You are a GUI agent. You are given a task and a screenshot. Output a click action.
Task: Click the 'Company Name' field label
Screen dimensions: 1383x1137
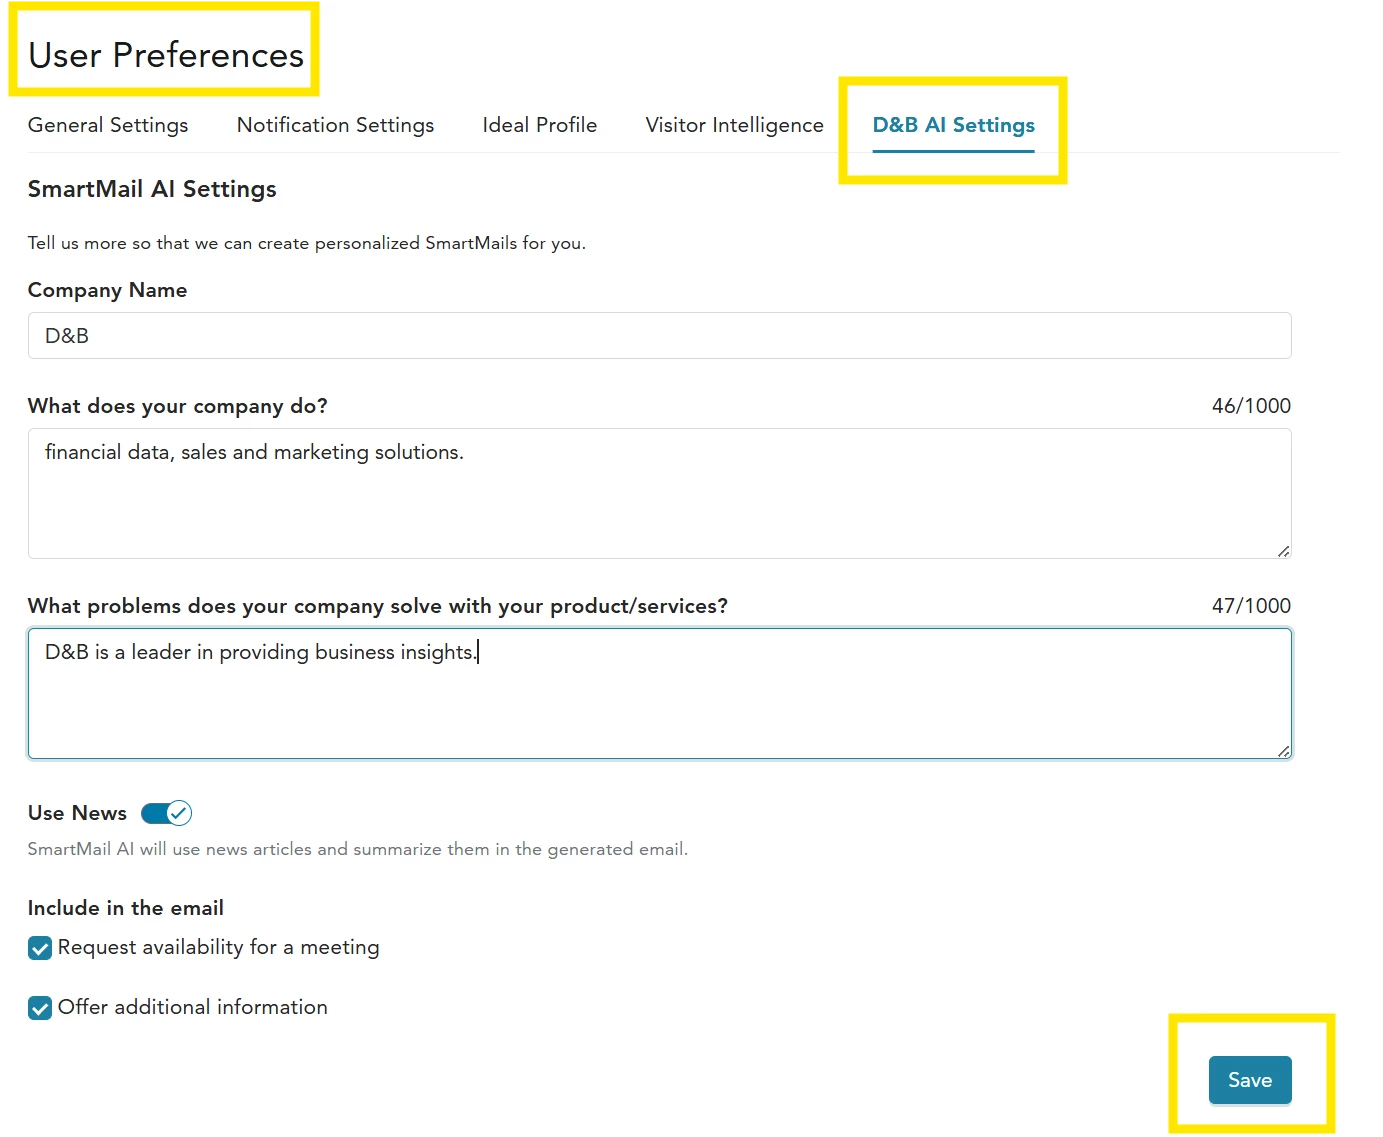(107, 290)
